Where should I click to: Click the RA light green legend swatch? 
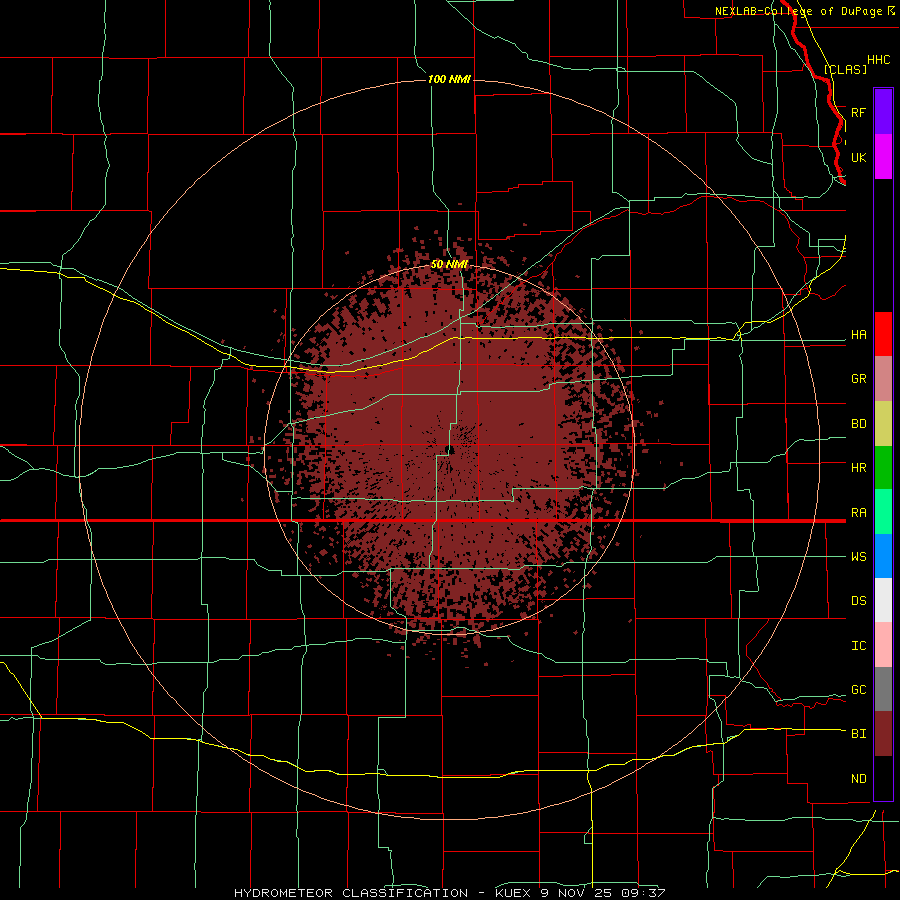(x=883, y=512)
